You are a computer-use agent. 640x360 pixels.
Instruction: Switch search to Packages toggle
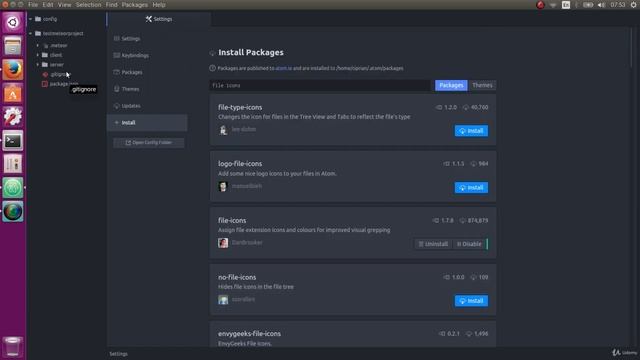tap(451, 85)
